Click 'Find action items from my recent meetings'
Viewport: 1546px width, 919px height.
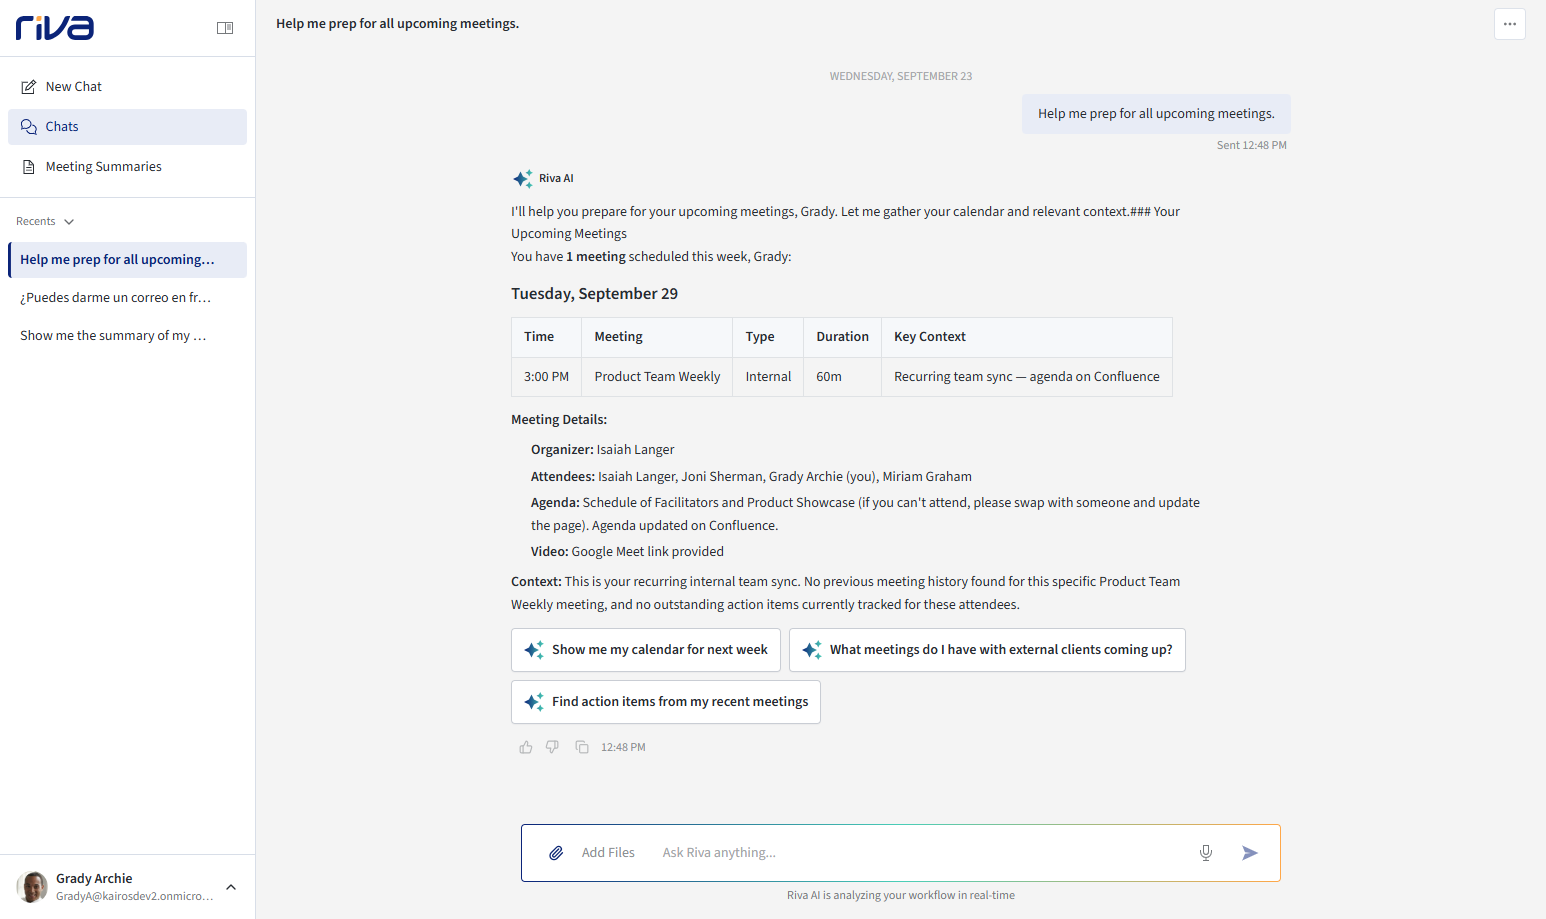click(x=666, y=702)
